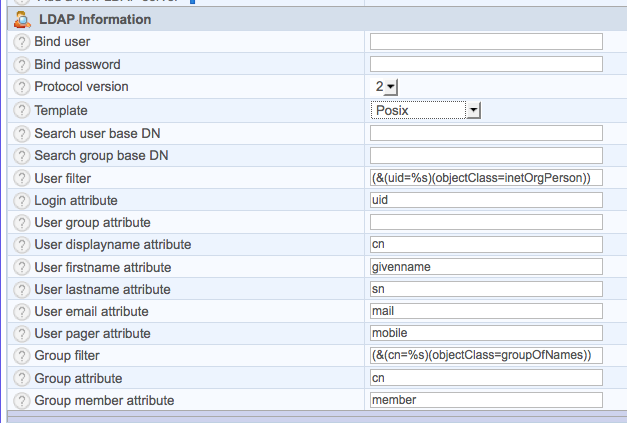Open the Protocol version dropdown
The width and height of the screenshot is (627, 423).
click(x=386, y=88)
